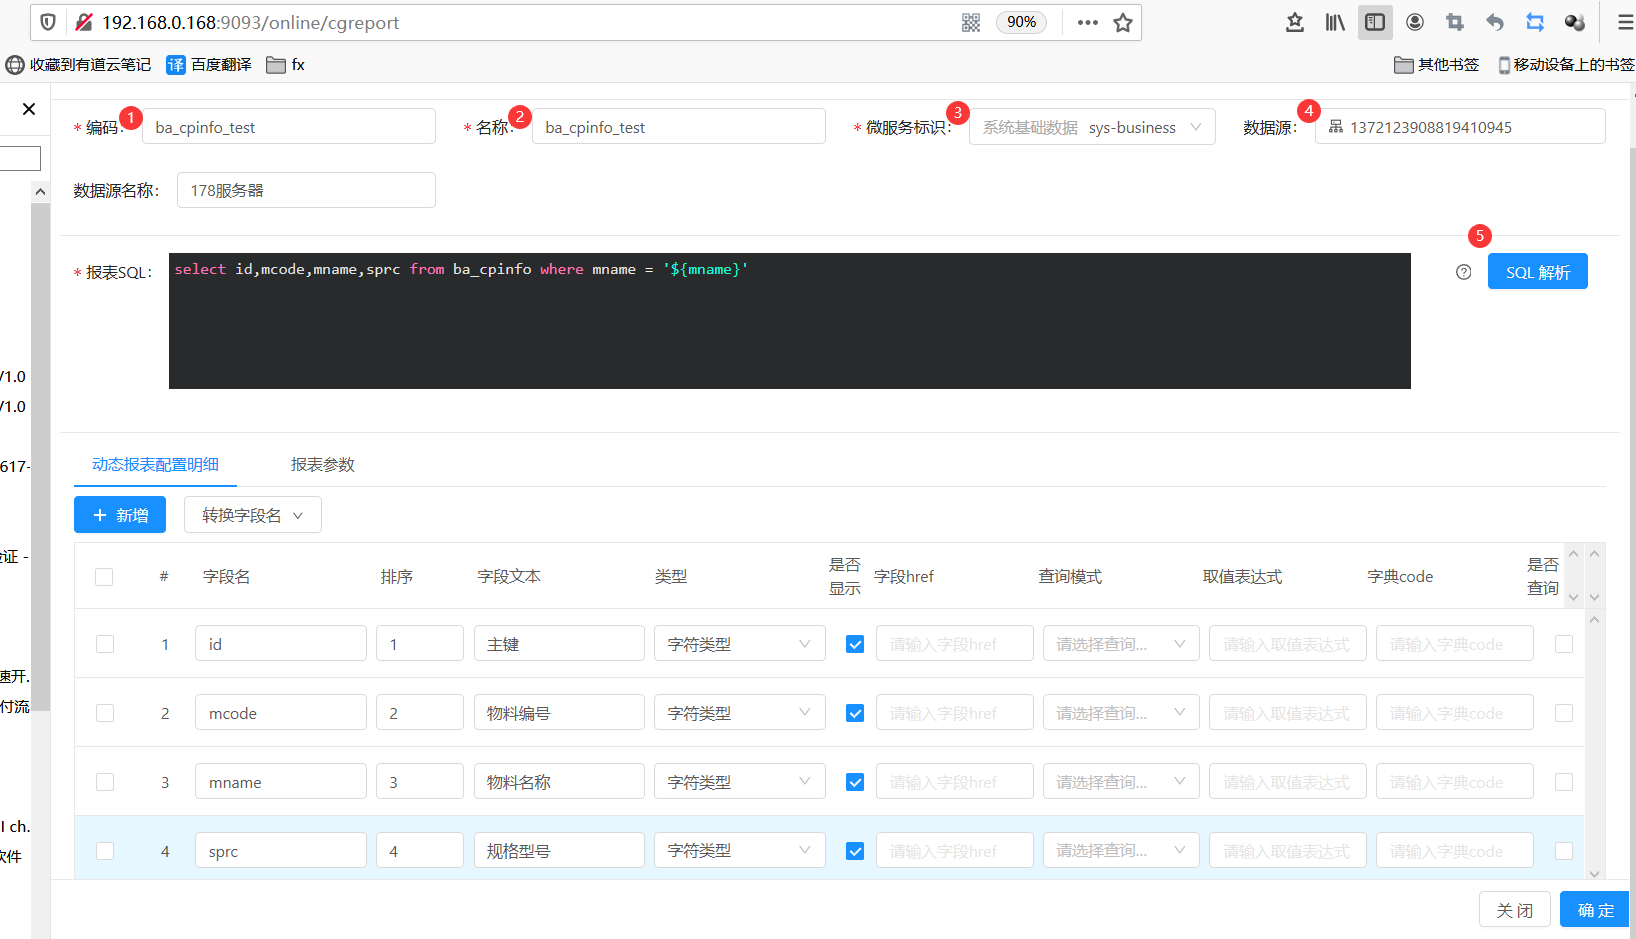Open 查询模式 dropdown for mcode row

click(x=1121, y=713)
